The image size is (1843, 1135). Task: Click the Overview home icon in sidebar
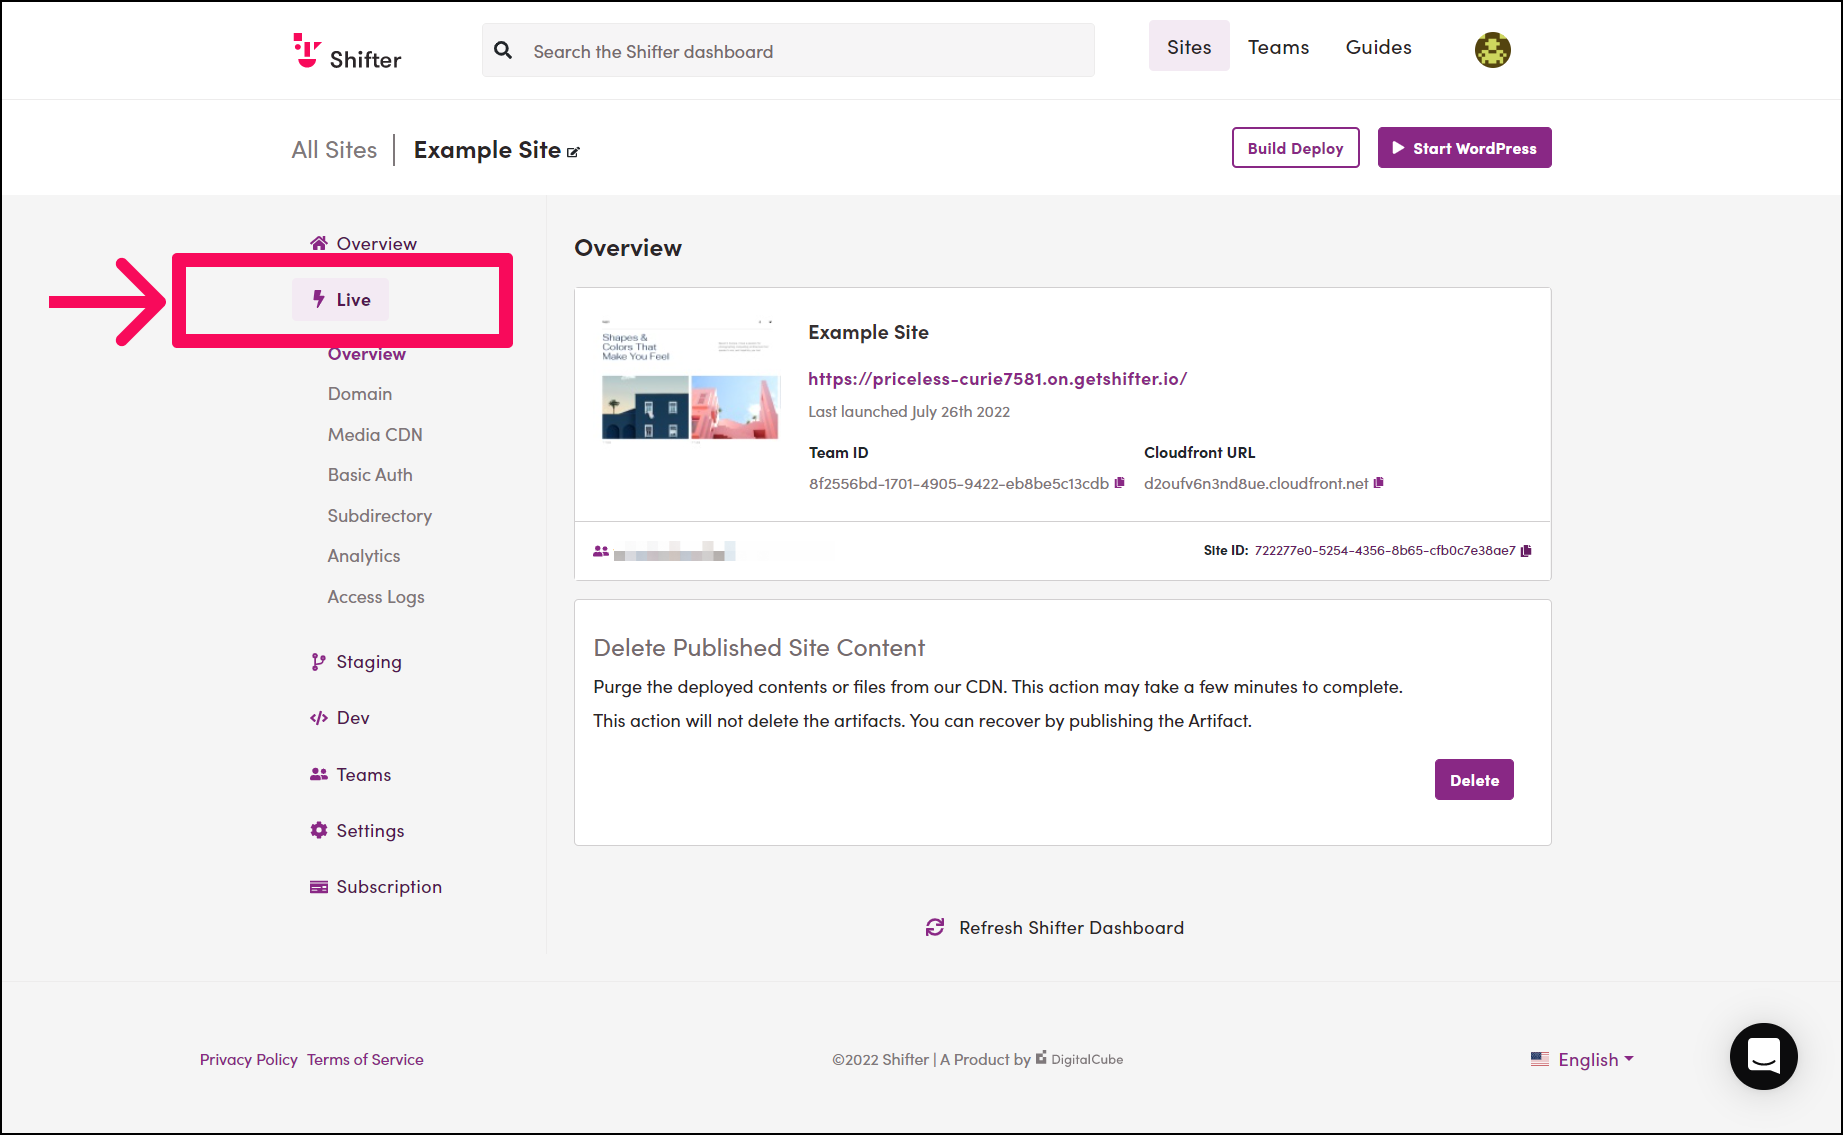click(319, 243)
